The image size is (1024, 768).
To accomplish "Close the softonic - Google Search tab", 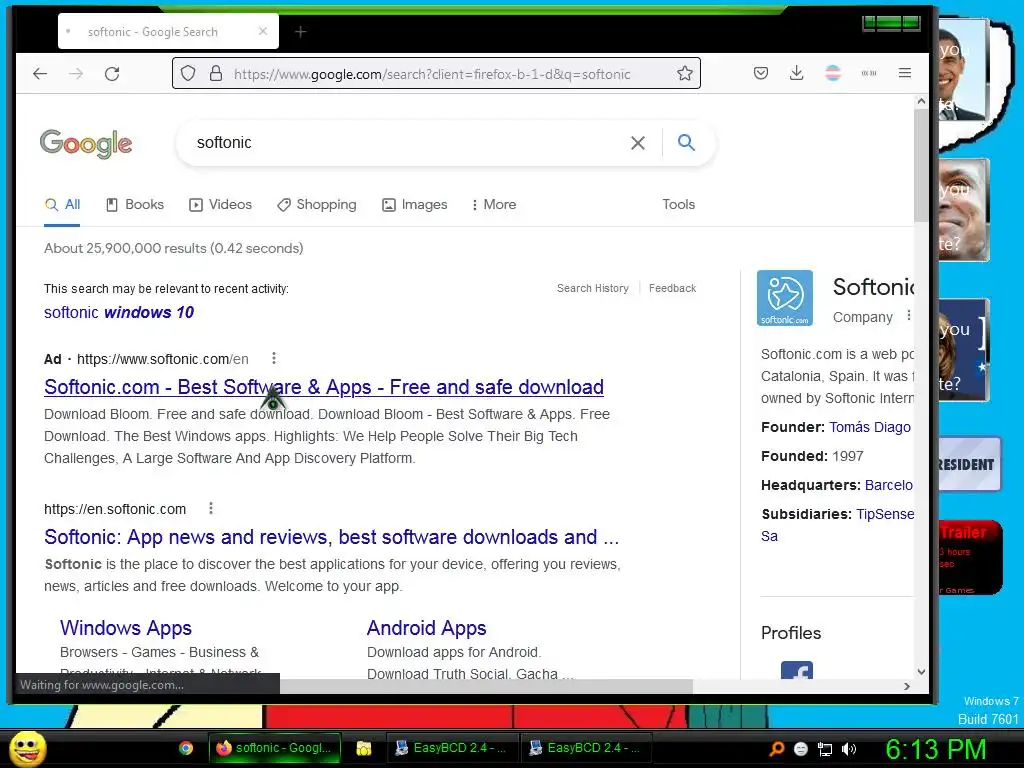I will [263, 31].
